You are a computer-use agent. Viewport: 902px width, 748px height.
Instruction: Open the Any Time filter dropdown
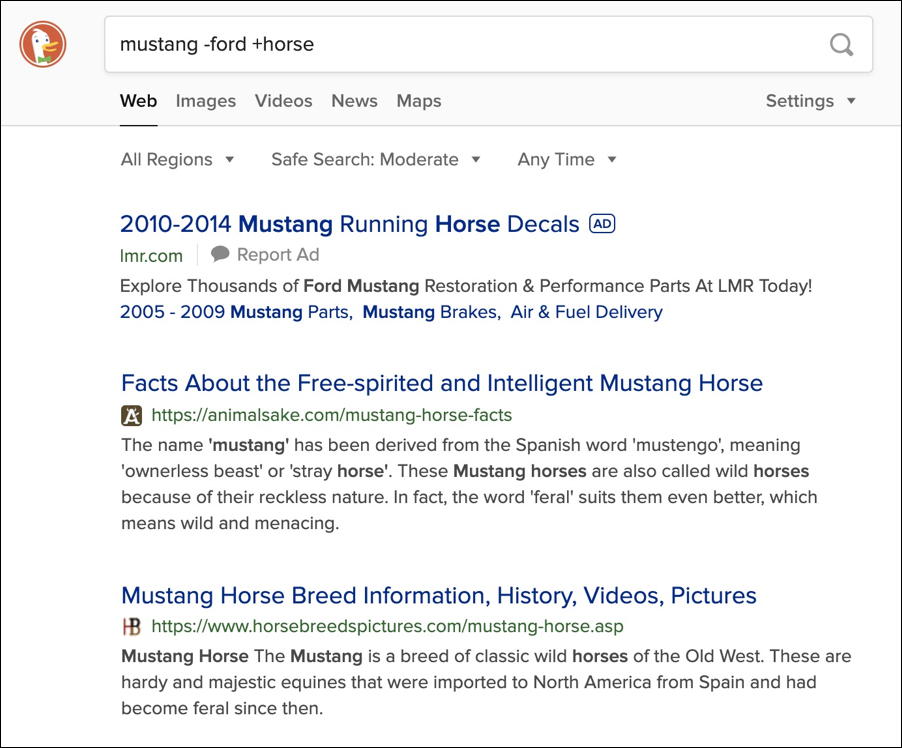pyautogui.click(x=567, y=159)
